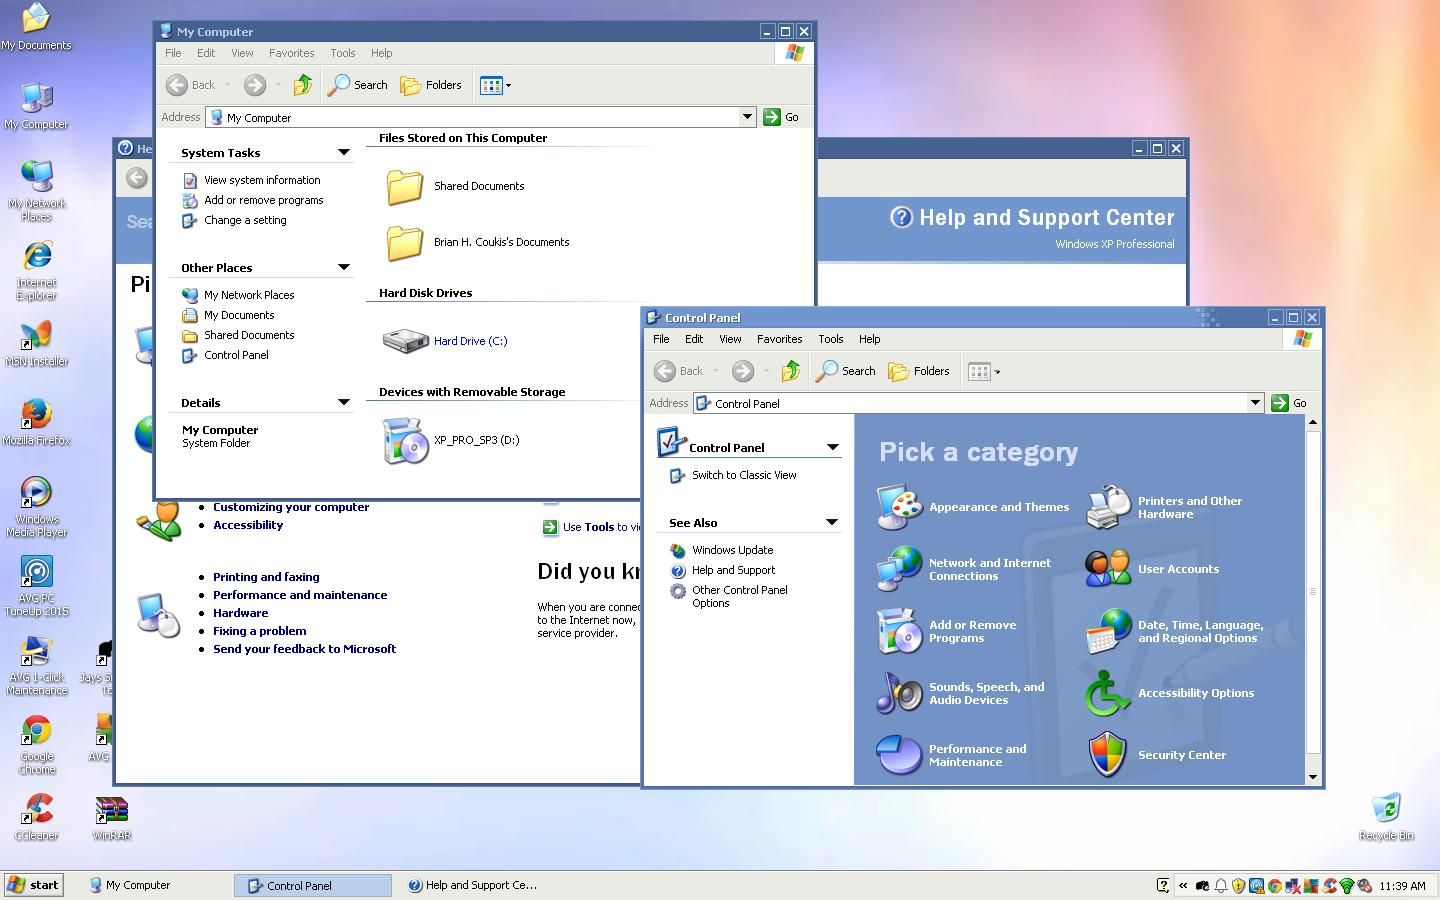Click Add or remove programs under System Tasks
The height and width of the screenshot is (900, 1440).
coord(263,200)
